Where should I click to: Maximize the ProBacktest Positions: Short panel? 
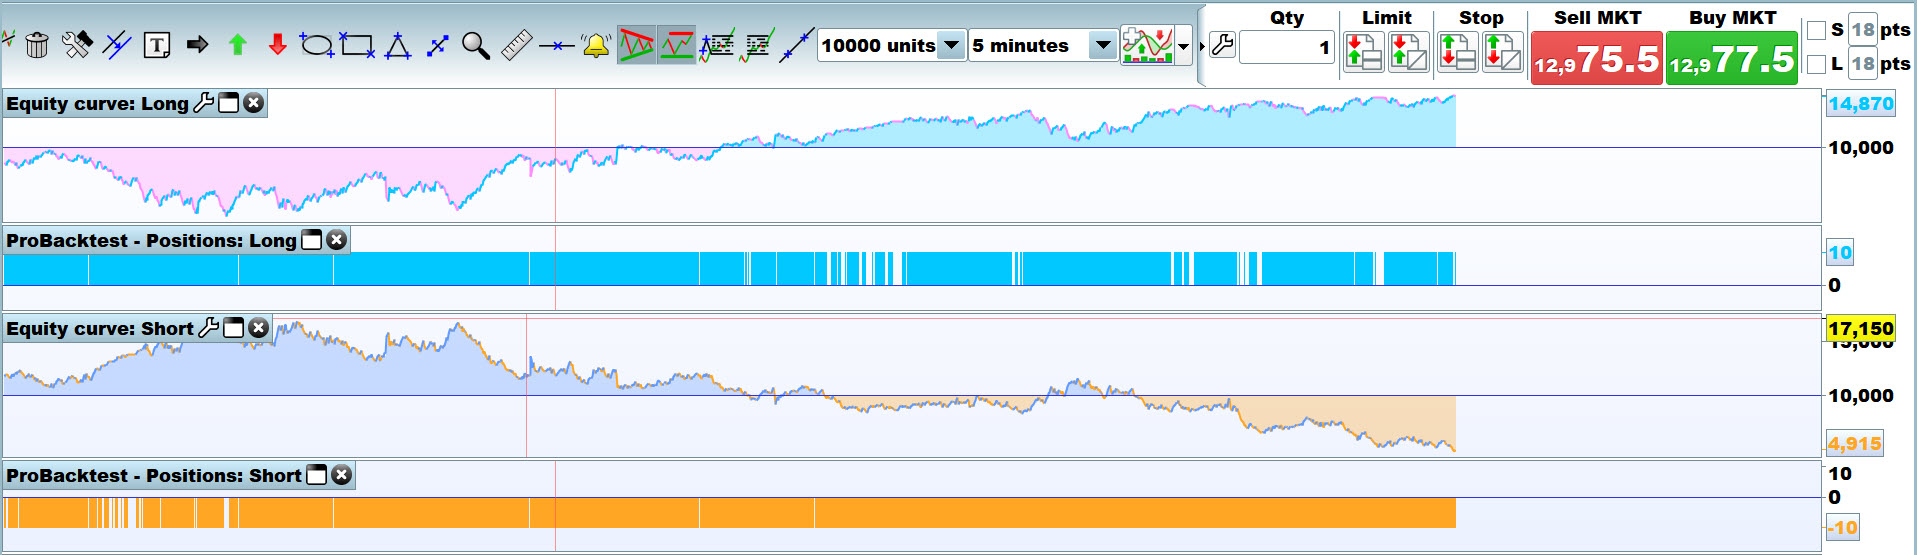(317, 475)
